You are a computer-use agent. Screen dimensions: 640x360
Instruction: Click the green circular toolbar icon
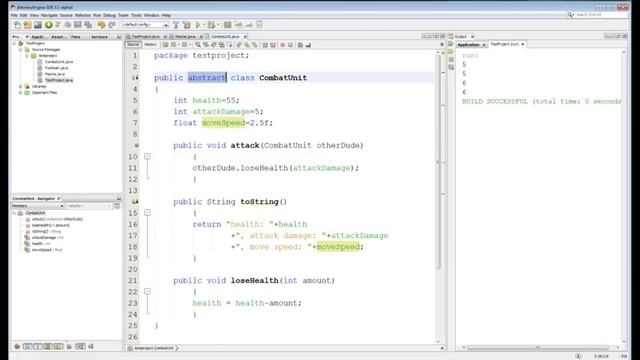pyautogui.click(x=49, y=25)
